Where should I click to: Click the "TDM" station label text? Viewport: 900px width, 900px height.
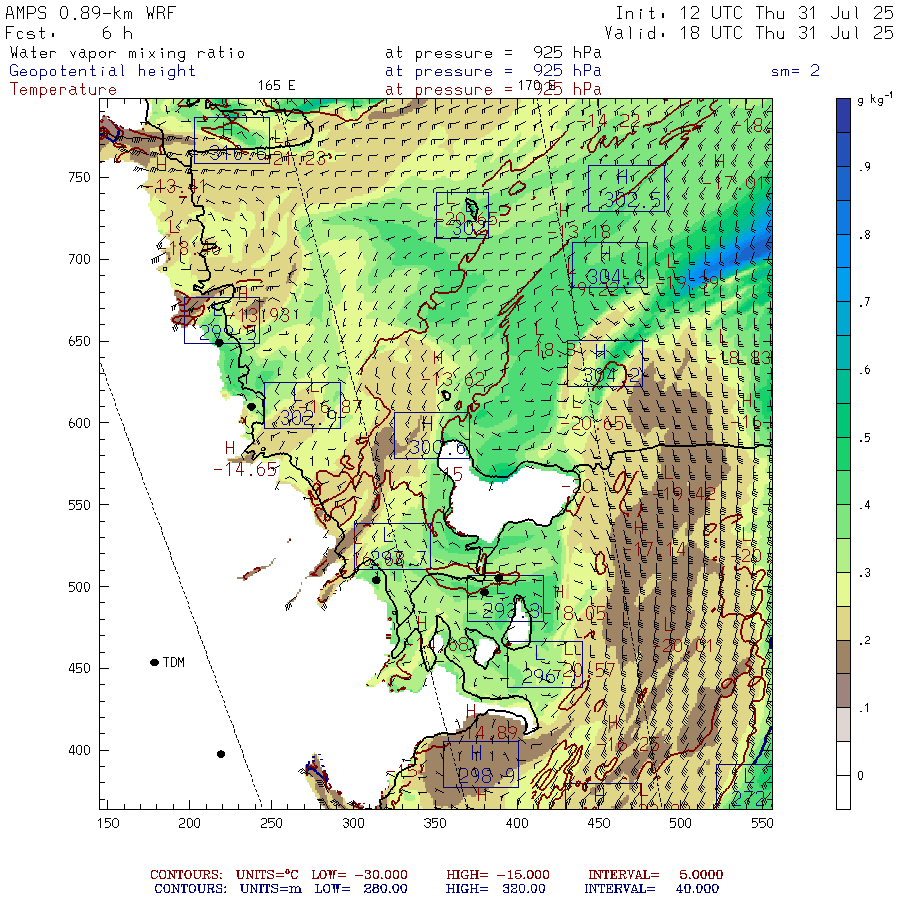point(174,662)
